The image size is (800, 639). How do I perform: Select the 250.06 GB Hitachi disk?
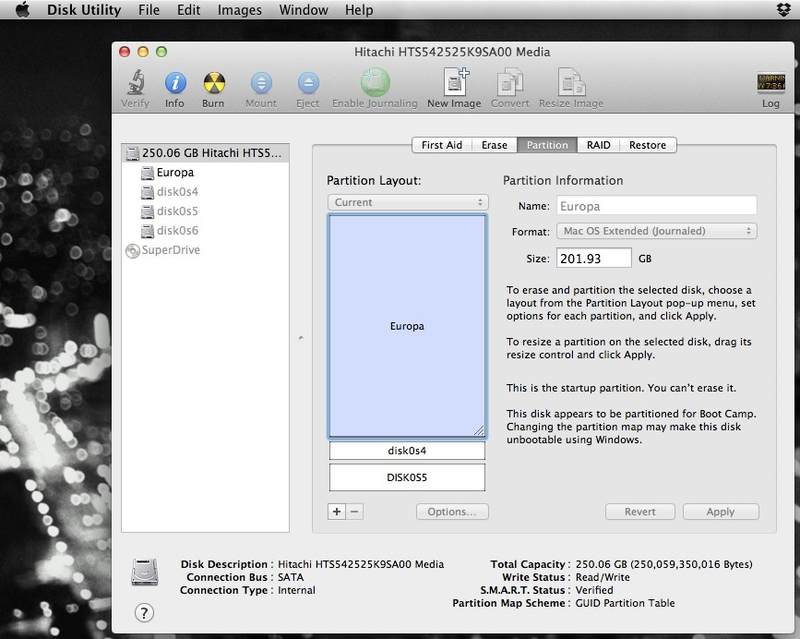(205, 153)
